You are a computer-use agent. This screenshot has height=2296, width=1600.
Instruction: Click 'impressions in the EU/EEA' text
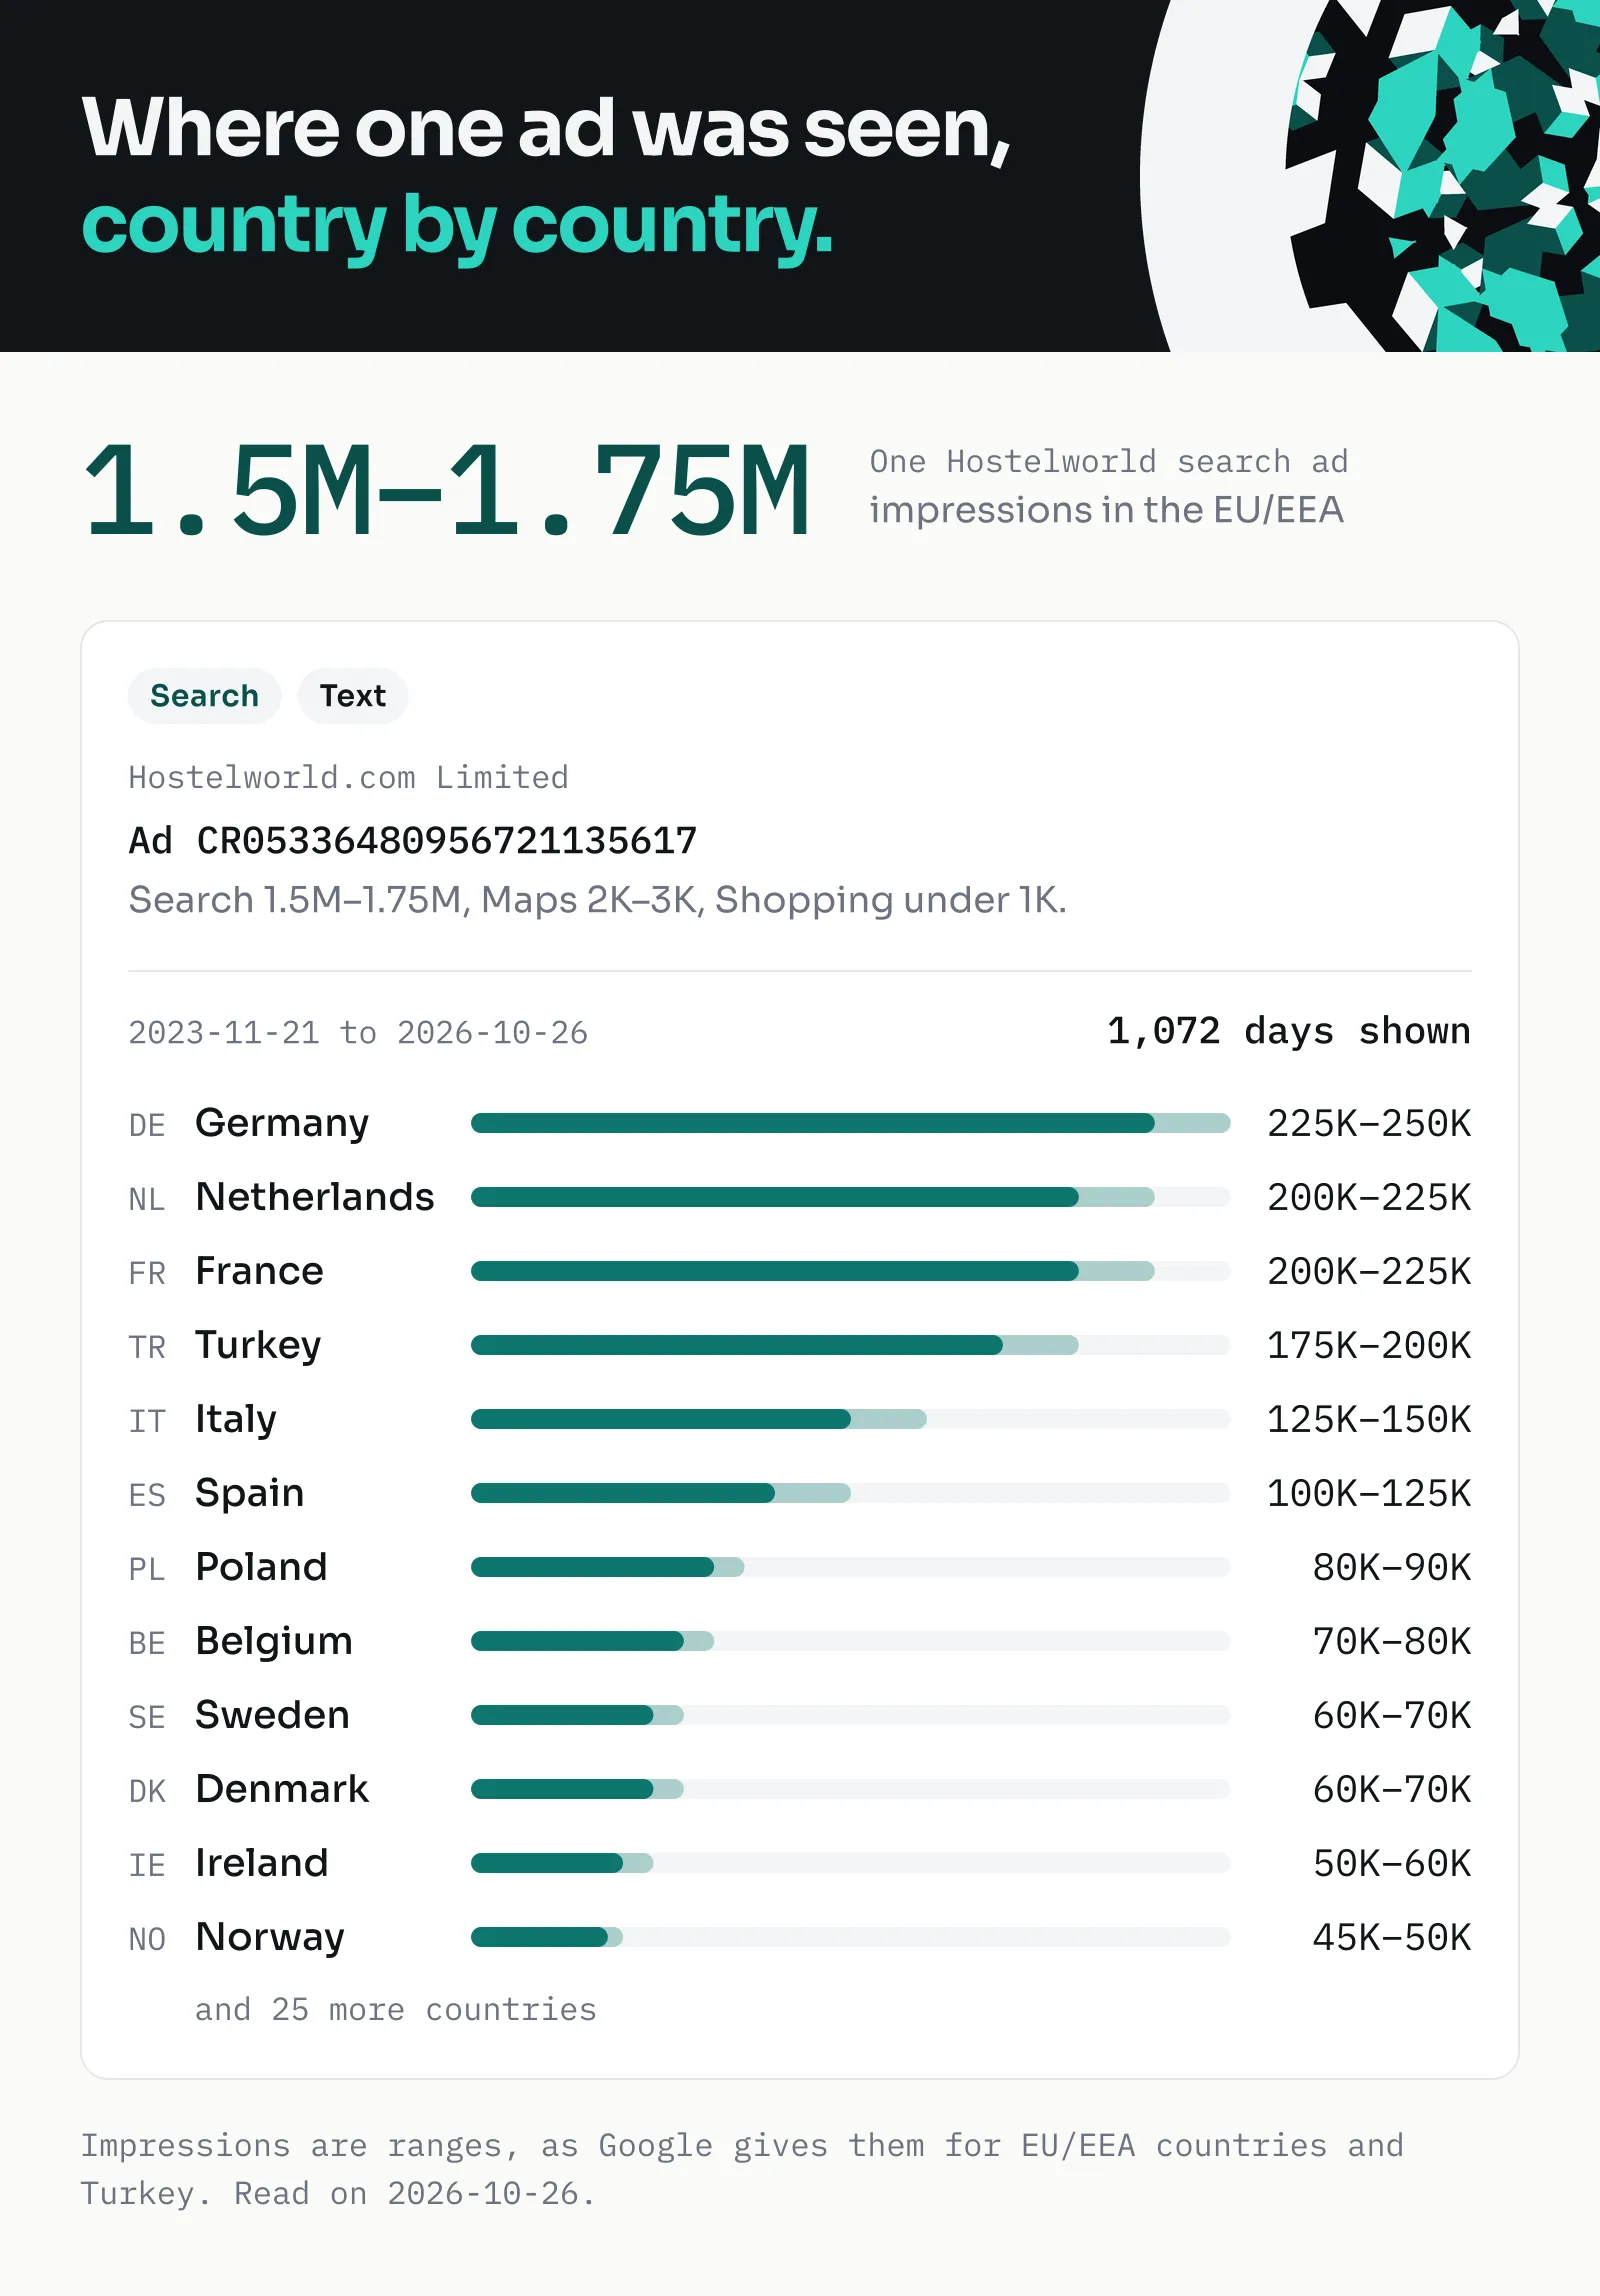1106,510
